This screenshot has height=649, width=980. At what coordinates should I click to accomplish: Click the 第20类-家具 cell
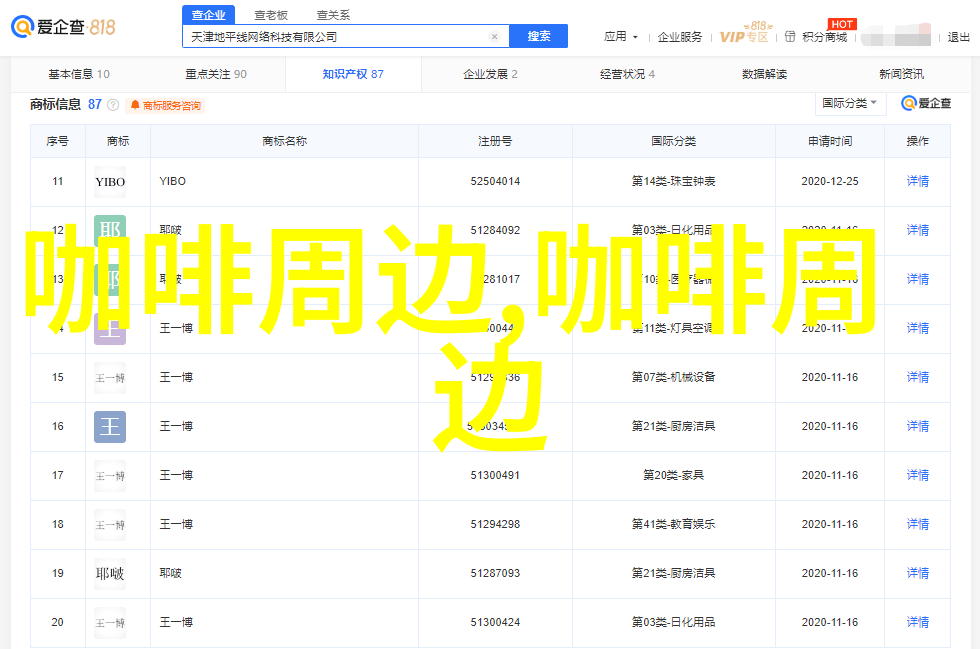pyautogui.click(x=673, y=475)
